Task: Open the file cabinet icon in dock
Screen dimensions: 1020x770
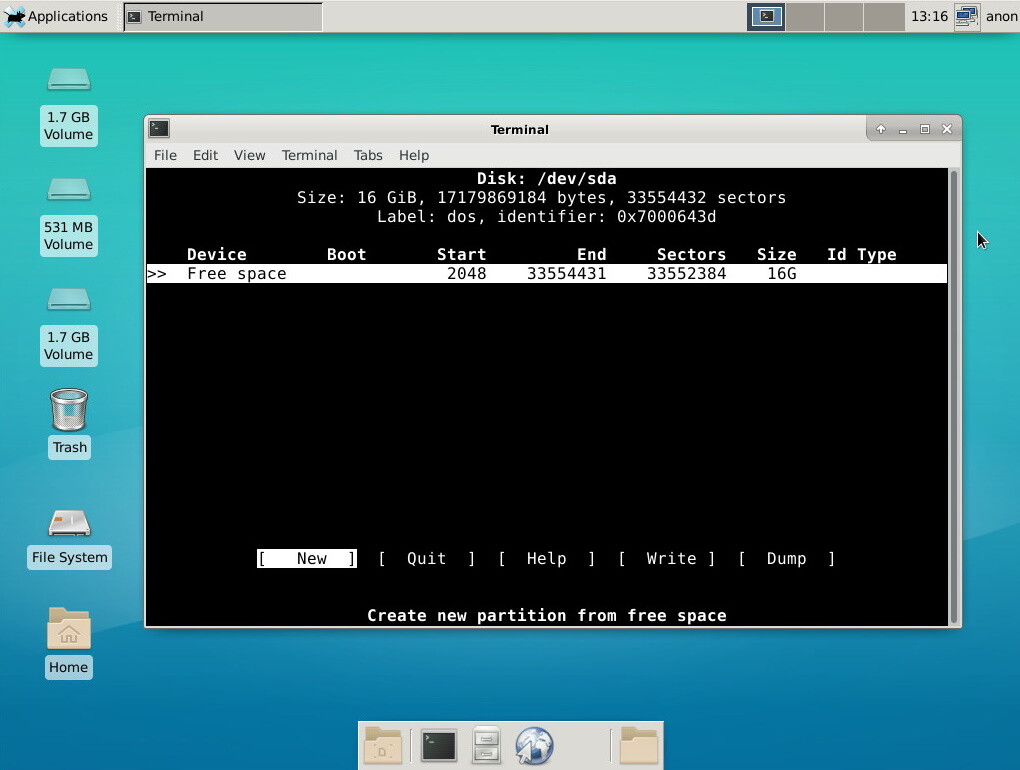Action: click(x=486, y=746)
